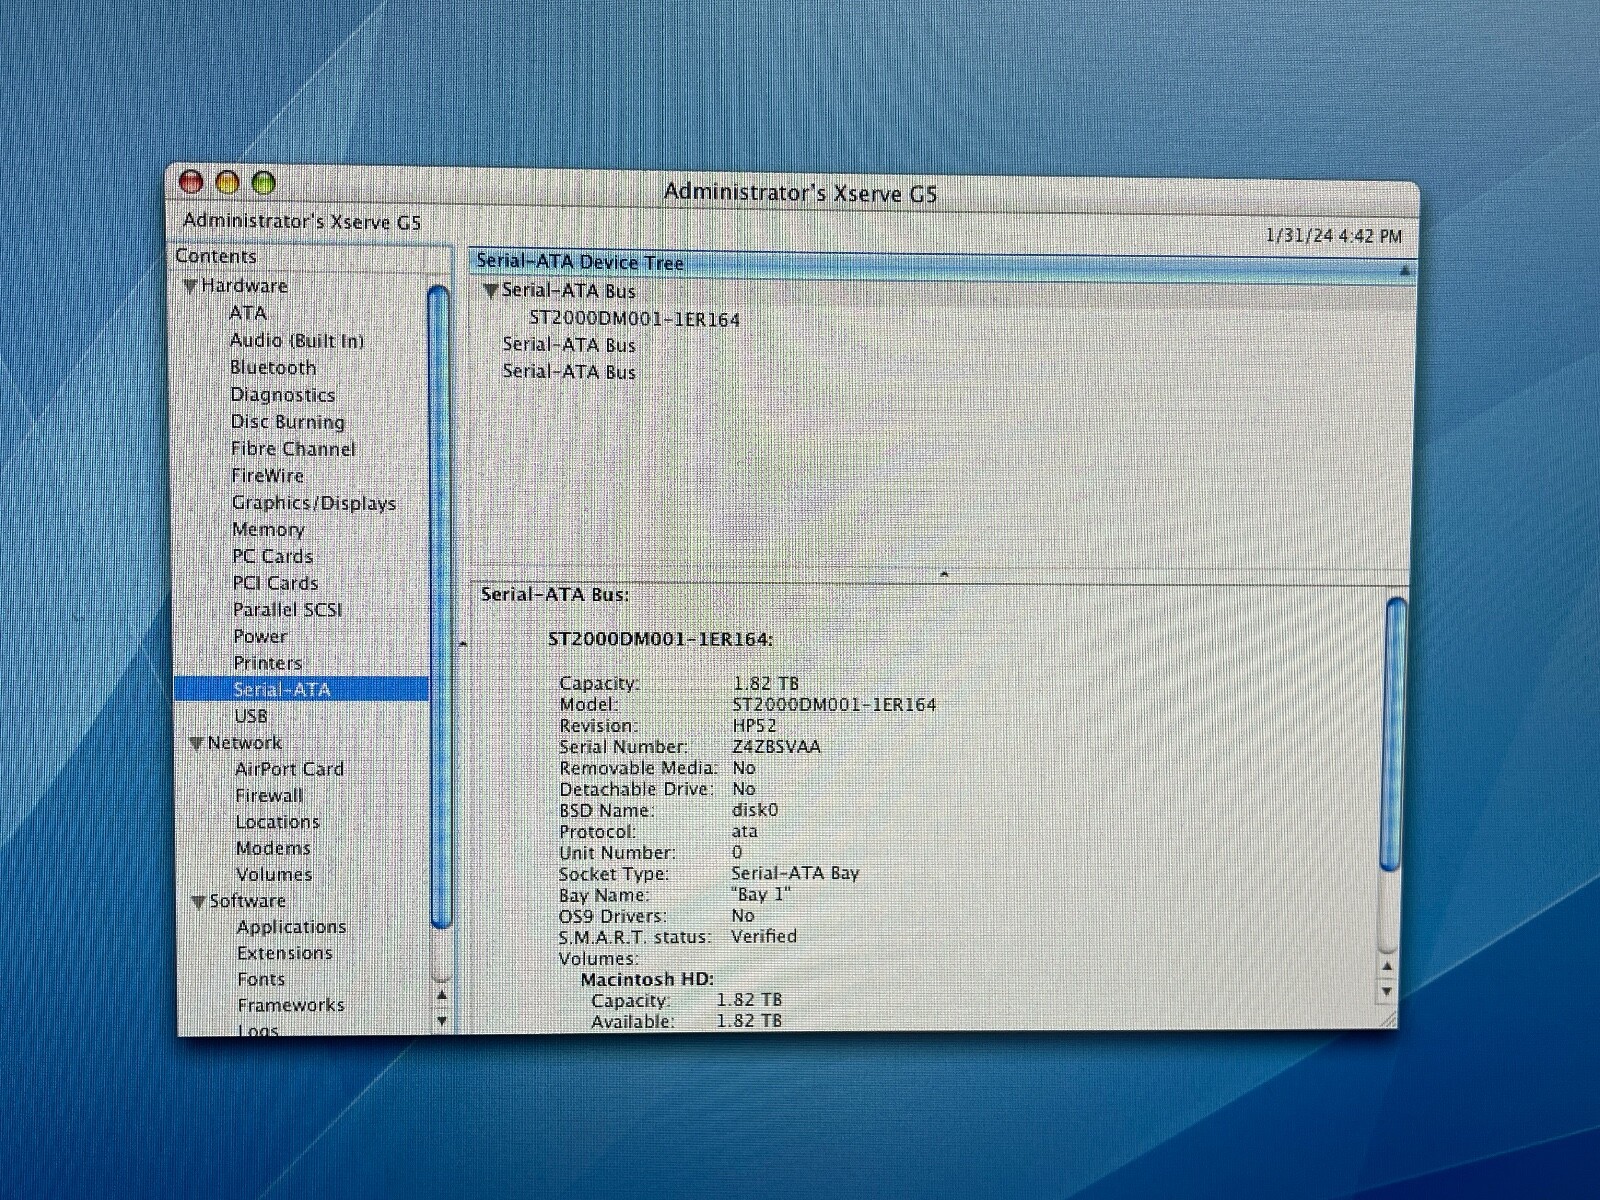
Task: Open the Bluetooth hardware section
Action: [273, 367]
